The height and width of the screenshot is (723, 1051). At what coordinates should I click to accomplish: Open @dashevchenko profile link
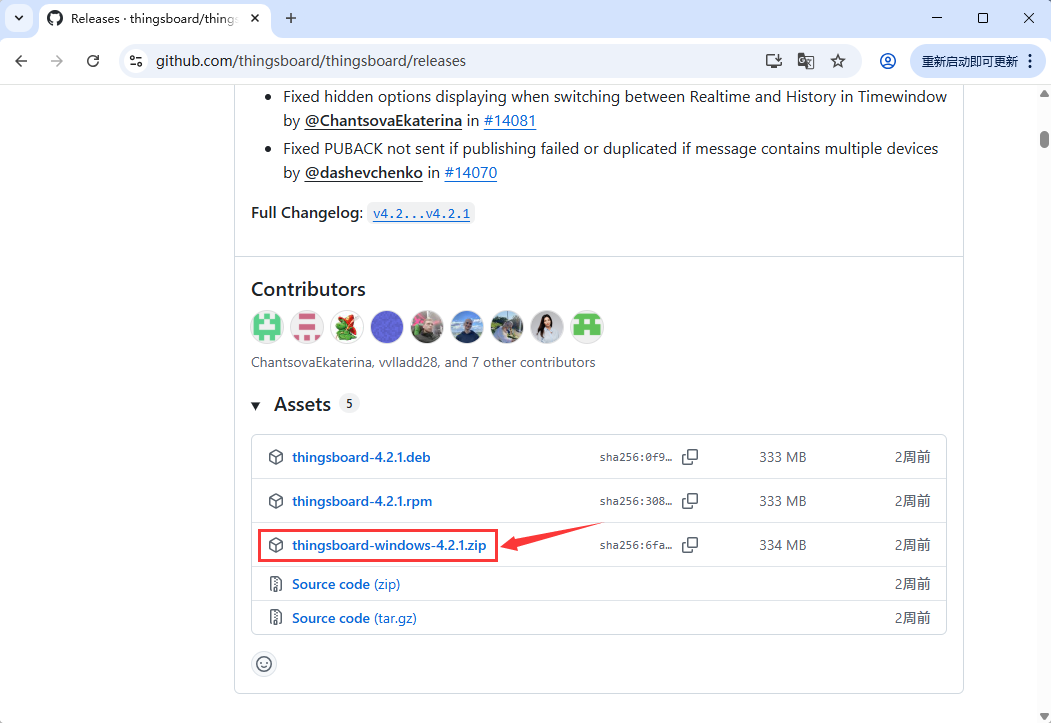click(364, 172)
